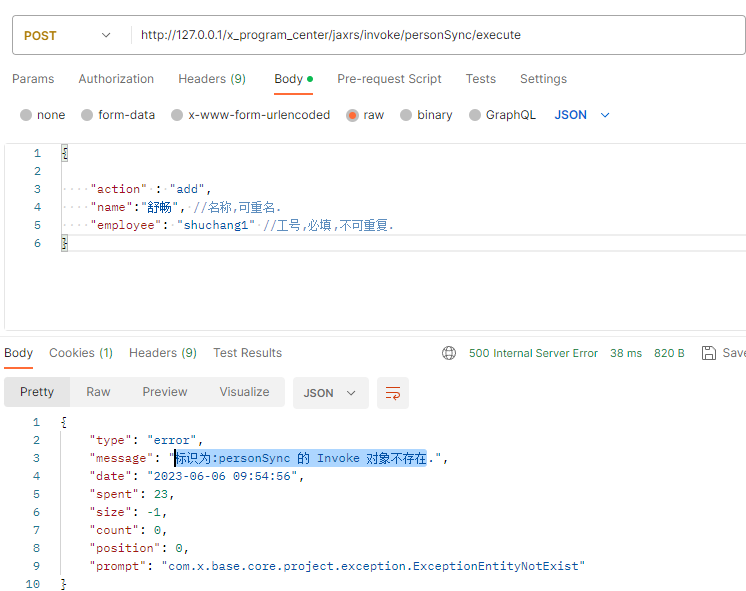The width and height of the screenshot is (746, 591).
Task: Click the Raw response view button
Action: coord(98,392)
